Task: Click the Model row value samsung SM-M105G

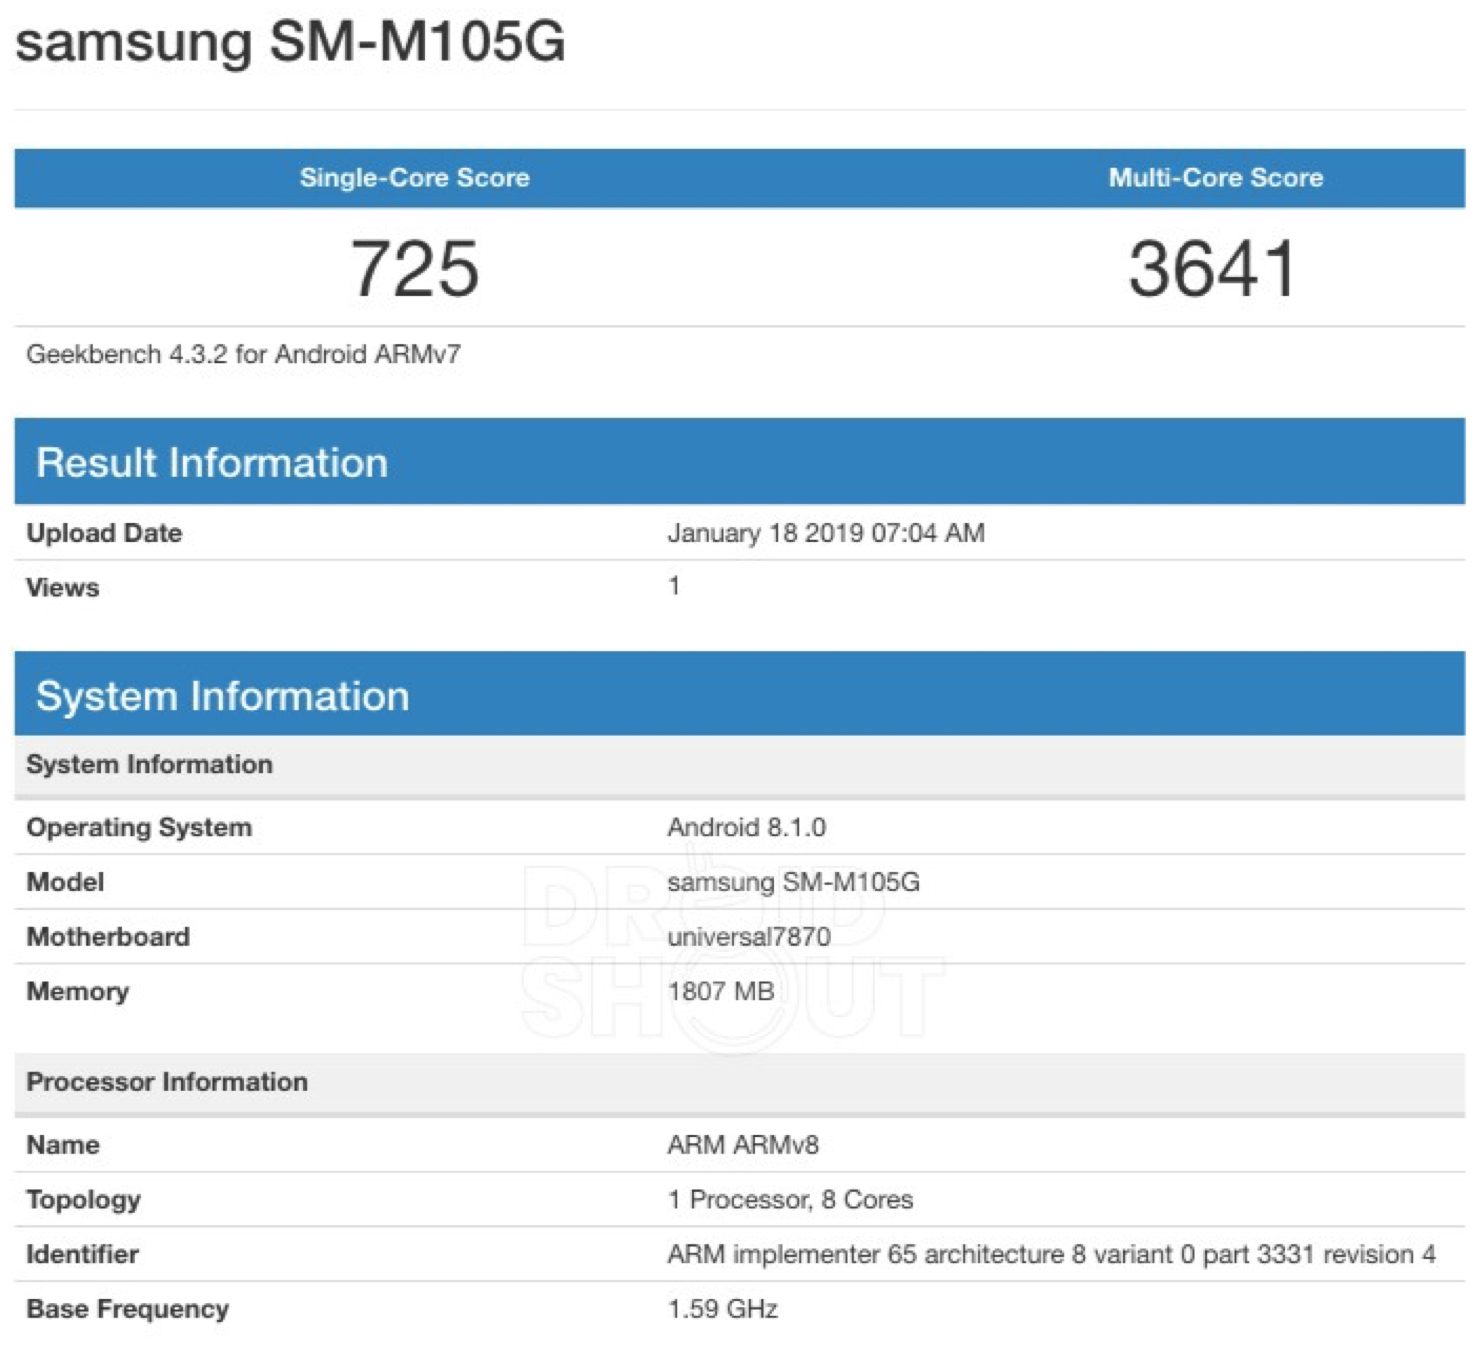Action: pos(793,882)
